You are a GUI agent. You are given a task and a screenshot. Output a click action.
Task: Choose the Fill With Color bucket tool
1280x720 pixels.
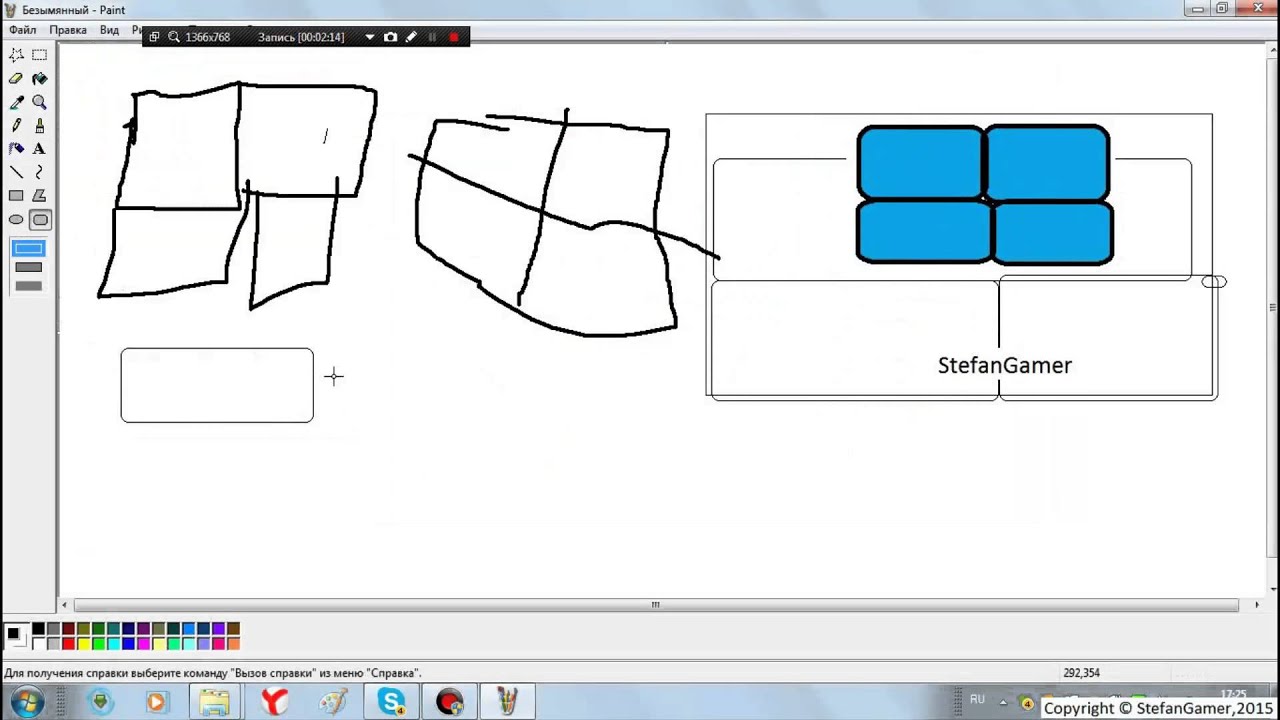click(40, 78)
